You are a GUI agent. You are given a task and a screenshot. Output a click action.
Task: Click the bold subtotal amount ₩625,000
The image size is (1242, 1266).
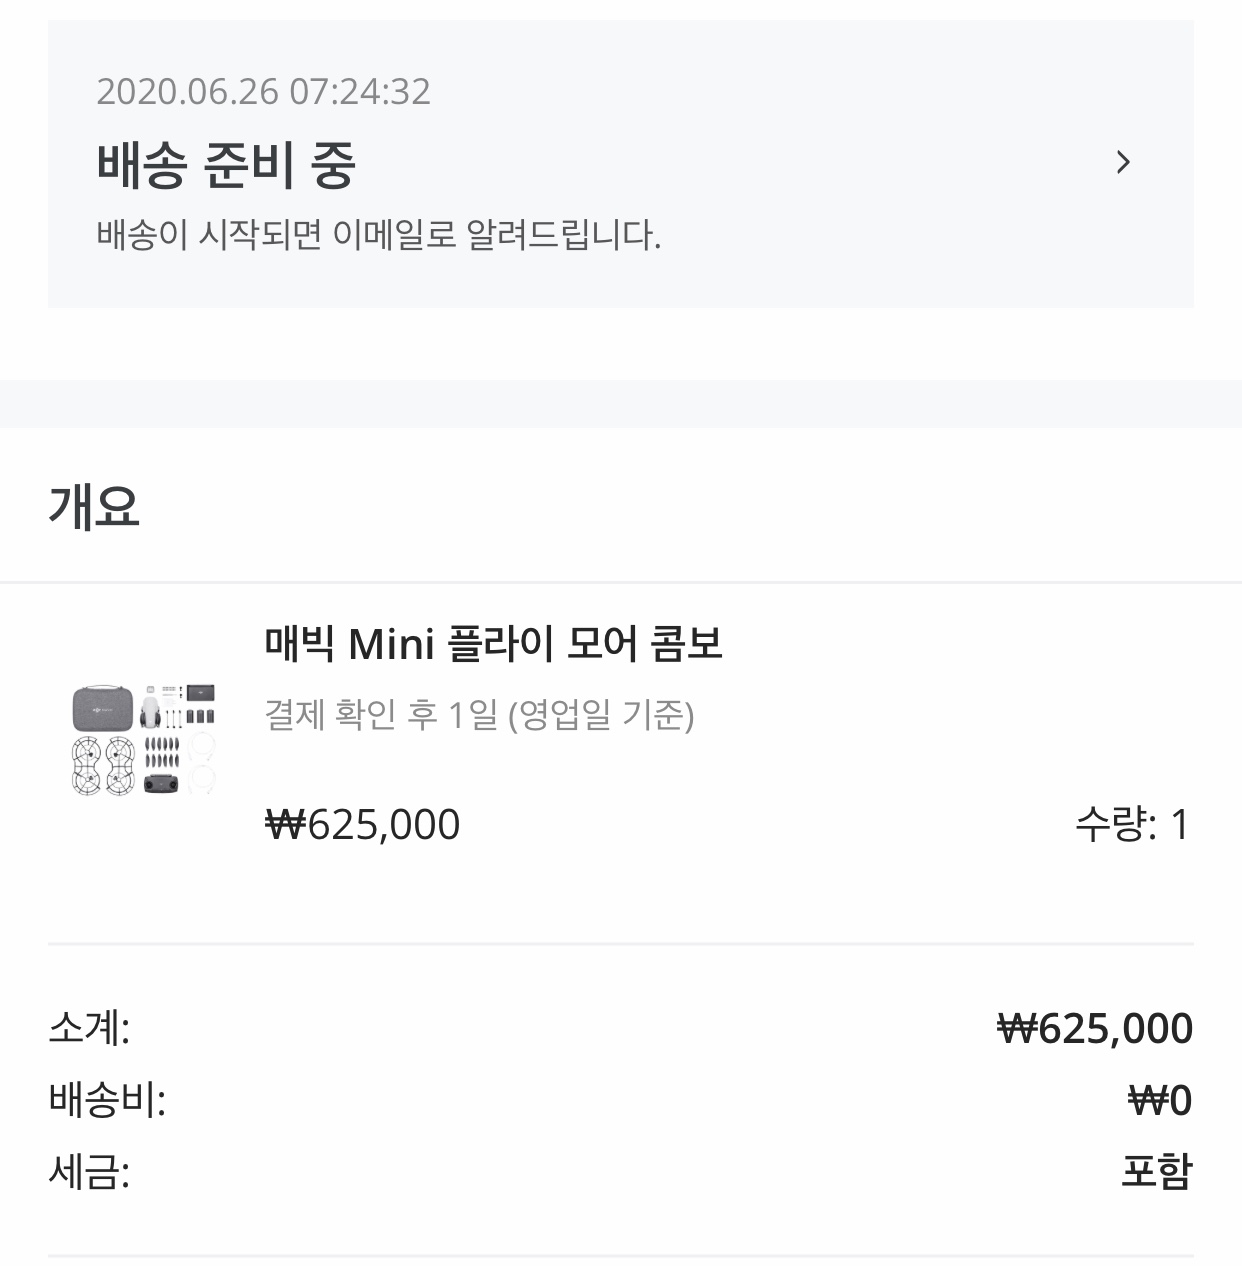coord(1095,1028)
